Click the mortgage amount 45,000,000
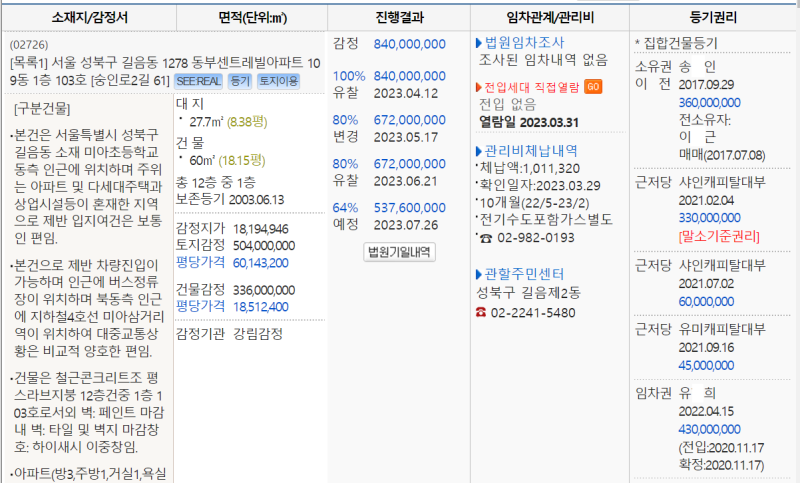Screen dimensions: 800x483 click(x=706, y=365)
